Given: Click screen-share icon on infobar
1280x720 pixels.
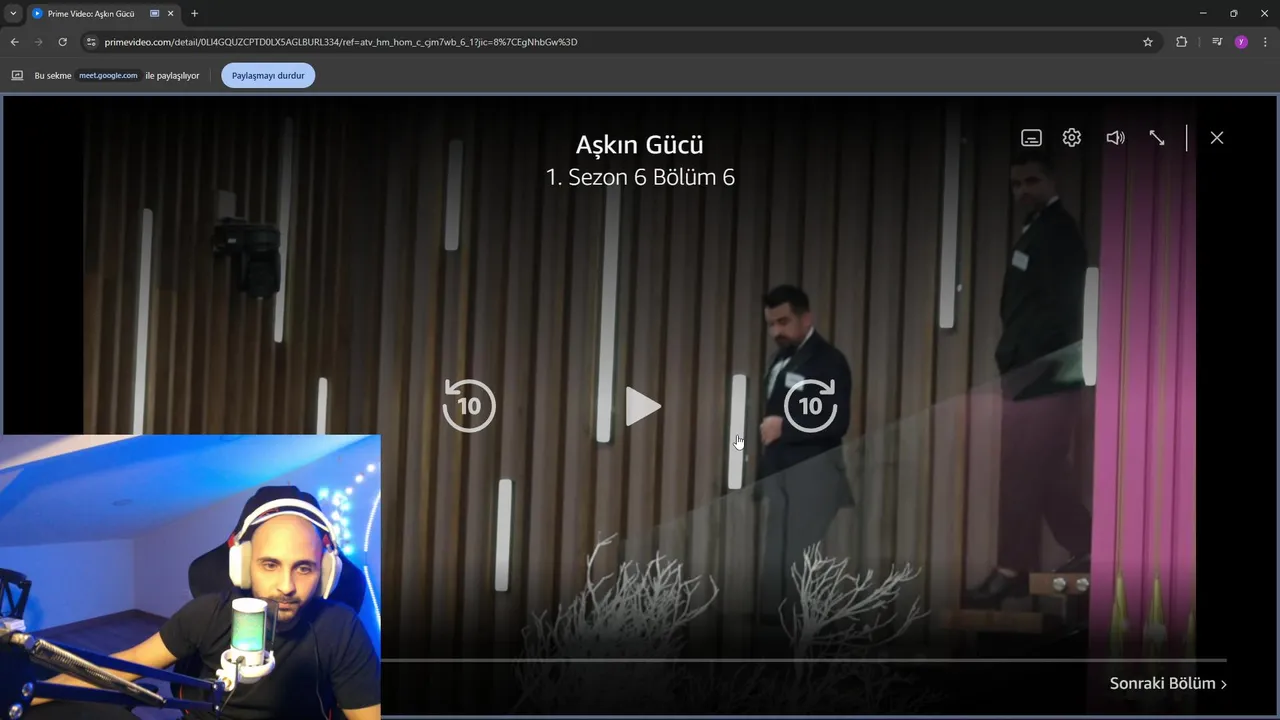Looking at the screenshot, I should 17,75.
